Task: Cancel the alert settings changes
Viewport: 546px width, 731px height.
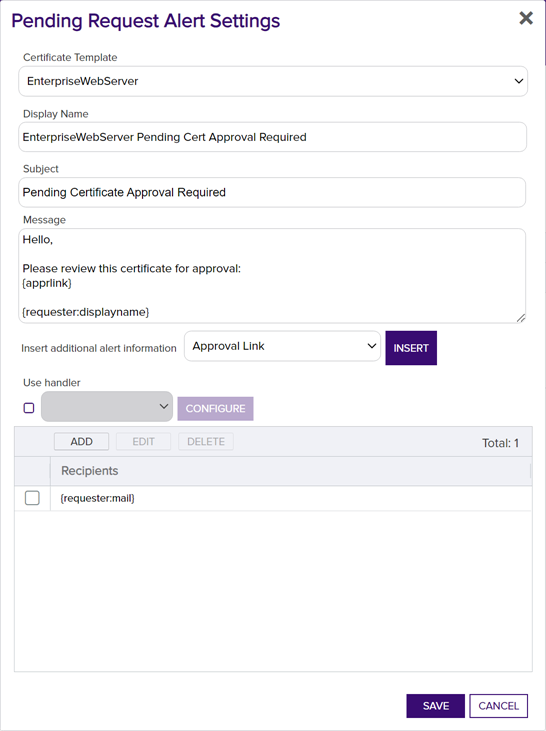Action: click(x=498, y=706)
